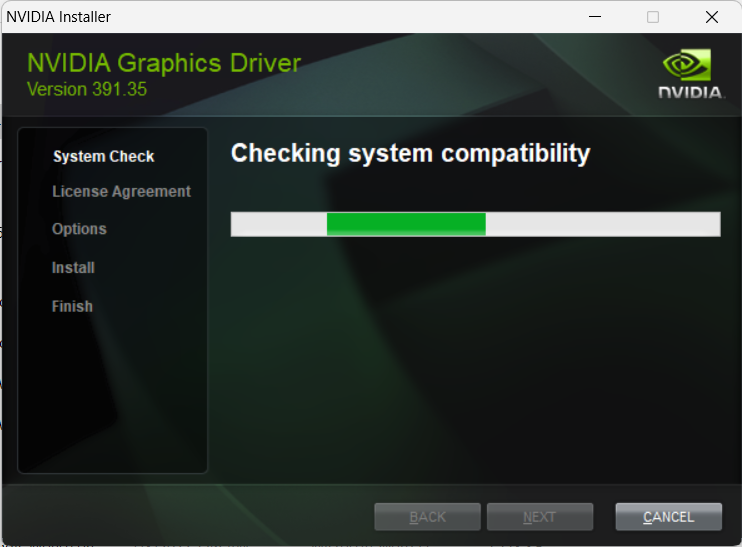Screen dimensions: 742x547
Task: Click the blank area below Finish in sidebar
Action: point(112,400)
